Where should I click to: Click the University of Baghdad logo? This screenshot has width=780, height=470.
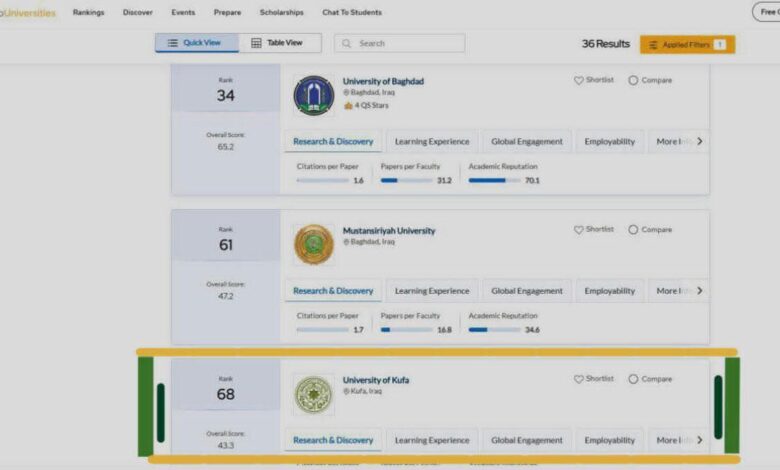(x=313, y=95)
